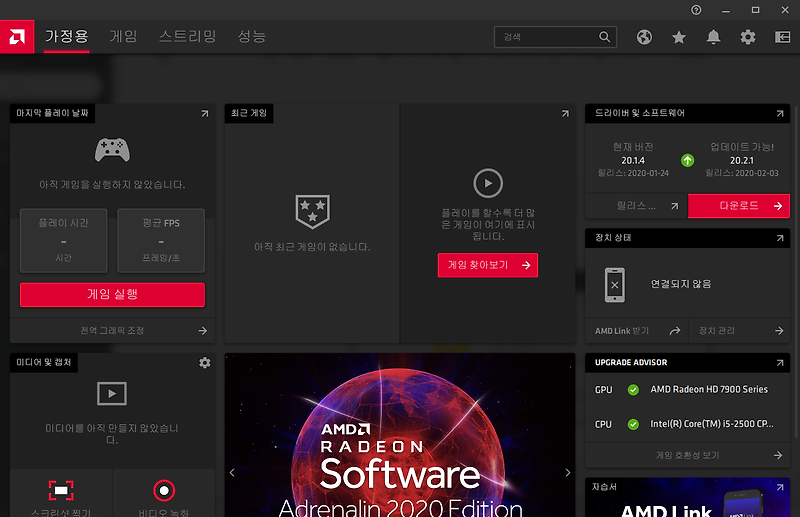Click the CPU green check icon
This screenshot has width=800, height=517.
633,424
